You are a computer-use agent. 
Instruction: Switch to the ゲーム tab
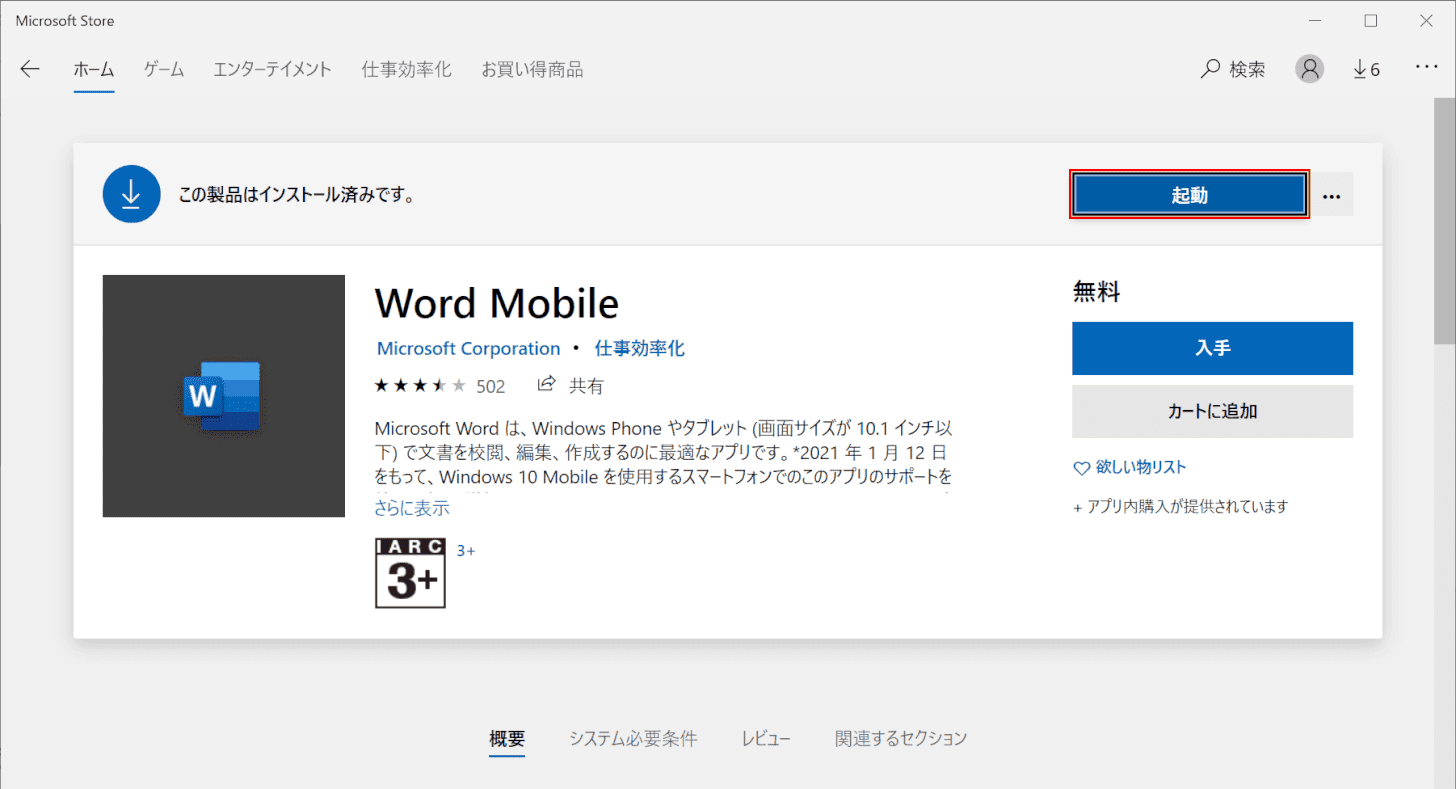click(164, 70)
